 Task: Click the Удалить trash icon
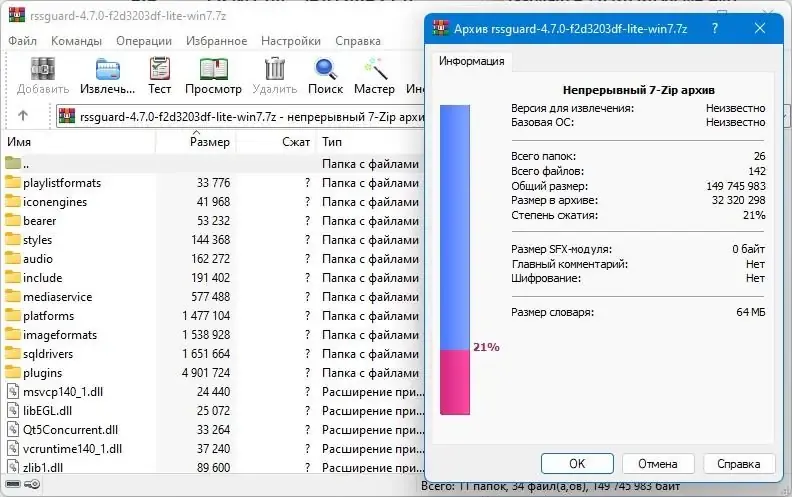tap(275, 69)
